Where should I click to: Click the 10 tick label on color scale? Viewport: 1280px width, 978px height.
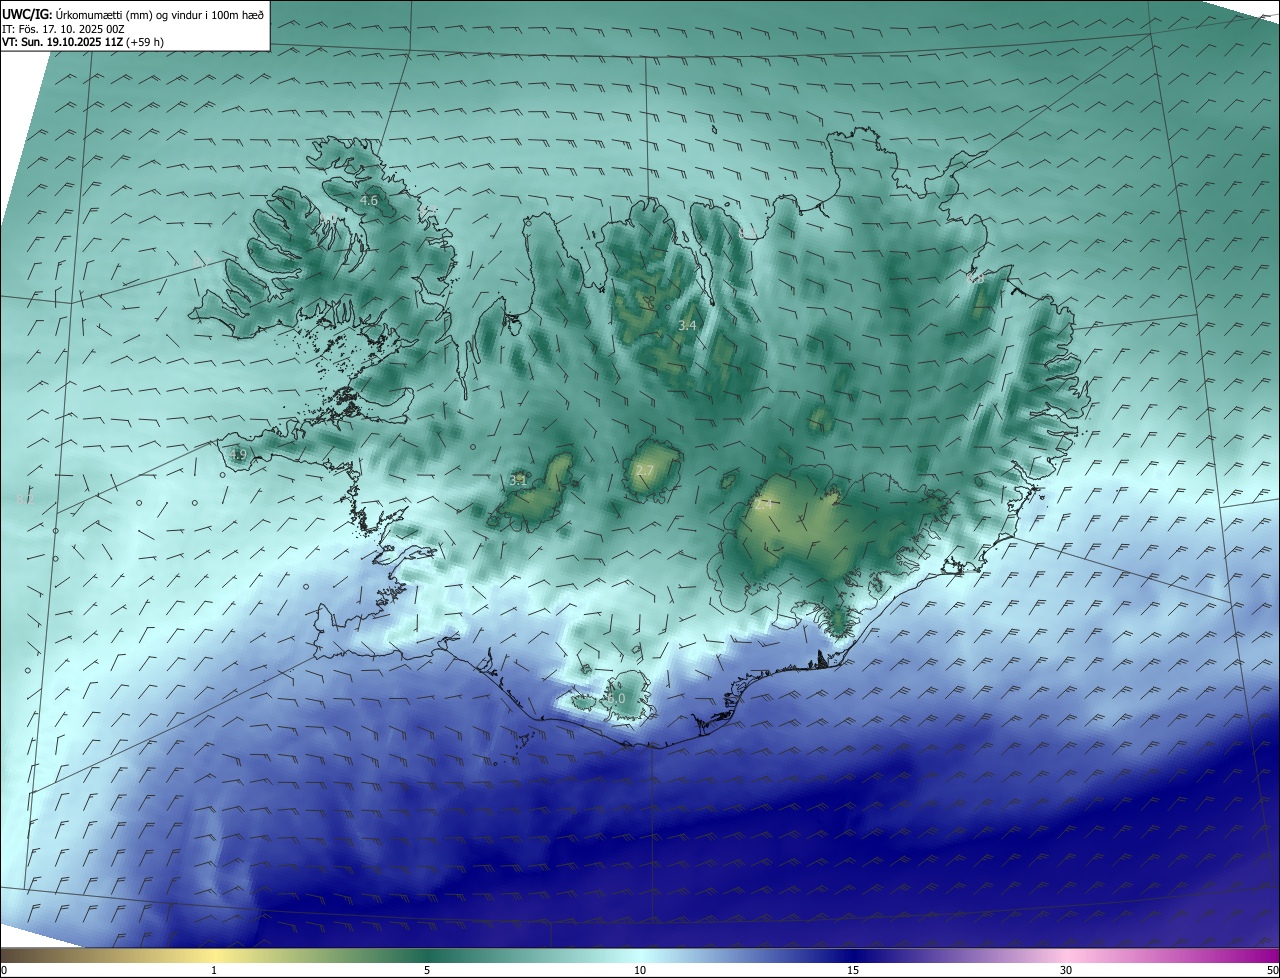(x=640, y=970)
